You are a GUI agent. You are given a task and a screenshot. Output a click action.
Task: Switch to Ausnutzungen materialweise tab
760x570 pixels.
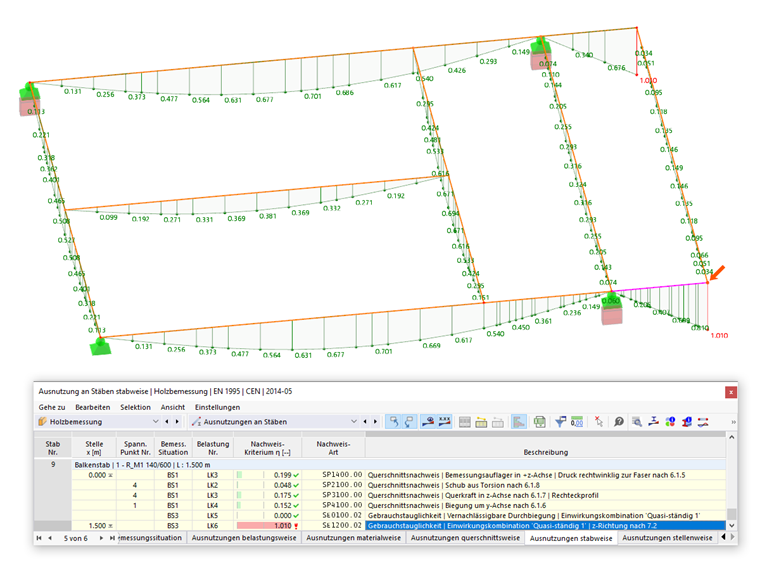(353, 538)
